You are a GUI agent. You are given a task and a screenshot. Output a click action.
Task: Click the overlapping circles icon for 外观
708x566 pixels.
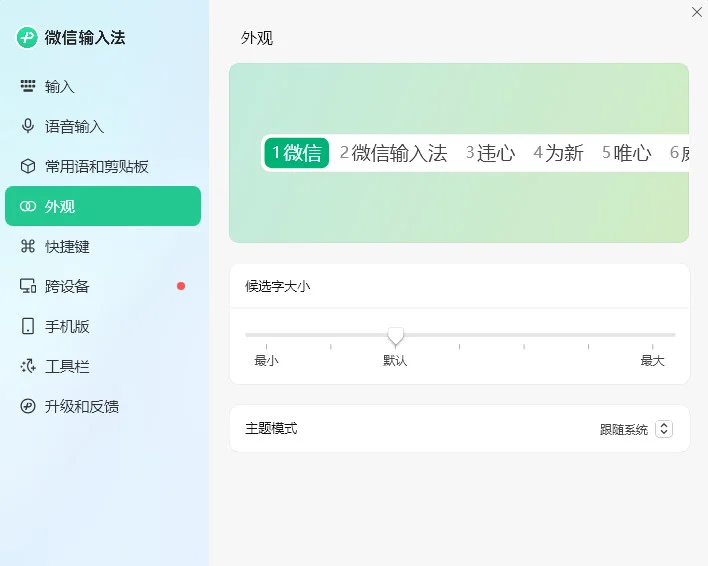pyautogui.click(x=28, y=206)
